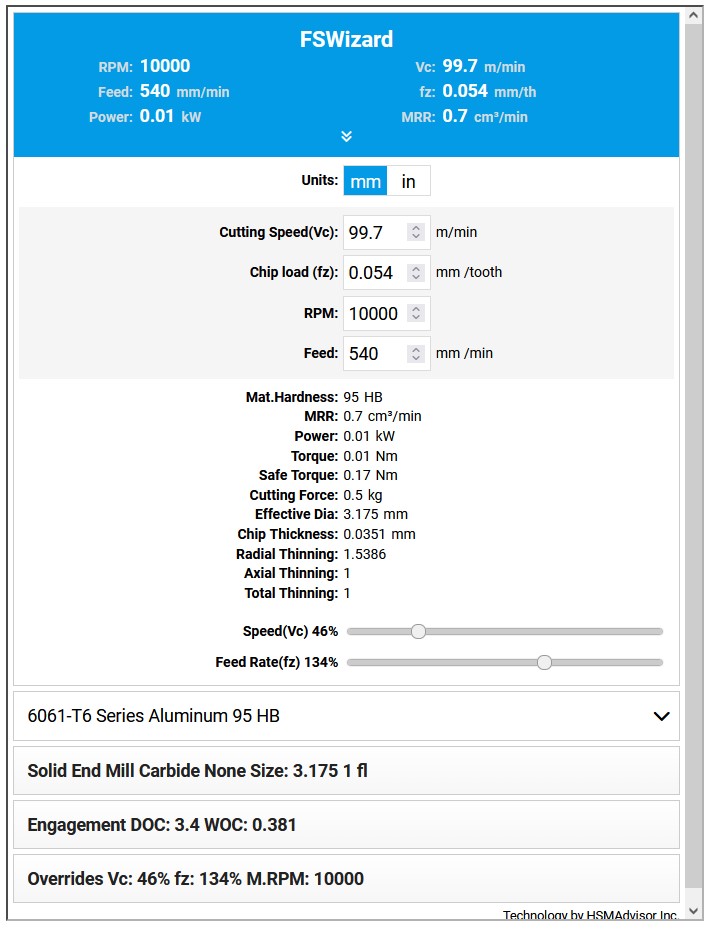Click the Chip Thickness value 0.0351 mm

380,534
